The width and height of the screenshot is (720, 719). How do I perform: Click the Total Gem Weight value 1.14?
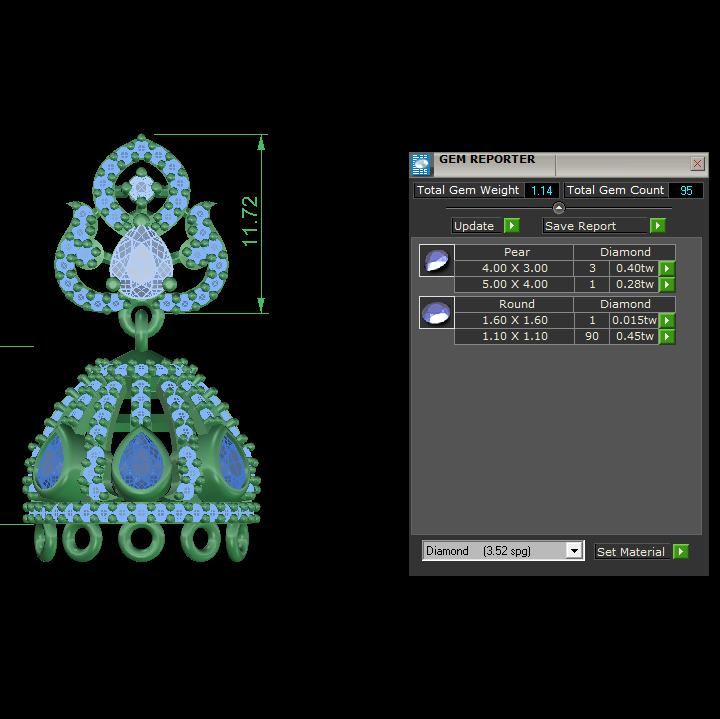541,191
